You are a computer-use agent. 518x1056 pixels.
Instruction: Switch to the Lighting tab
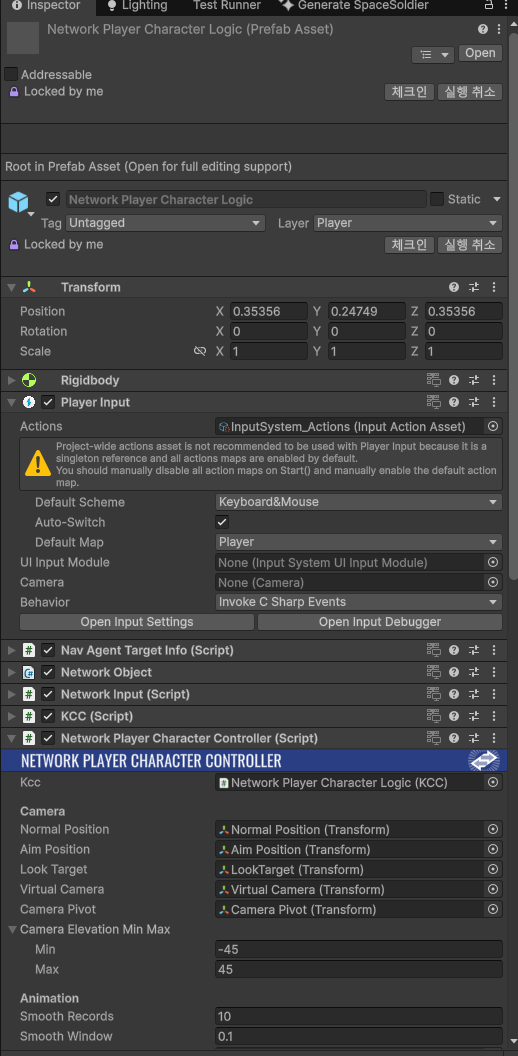coord(137,5)
